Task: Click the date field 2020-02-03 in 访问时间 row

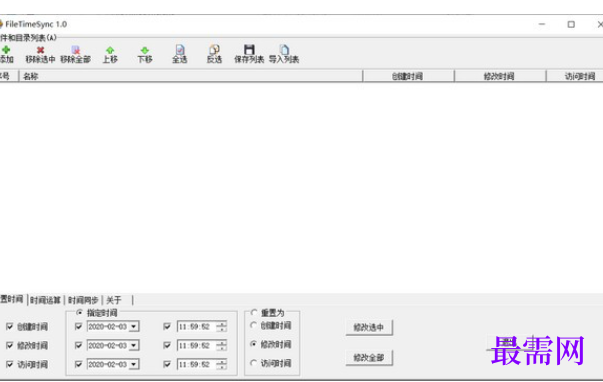Action: [108, 364]
